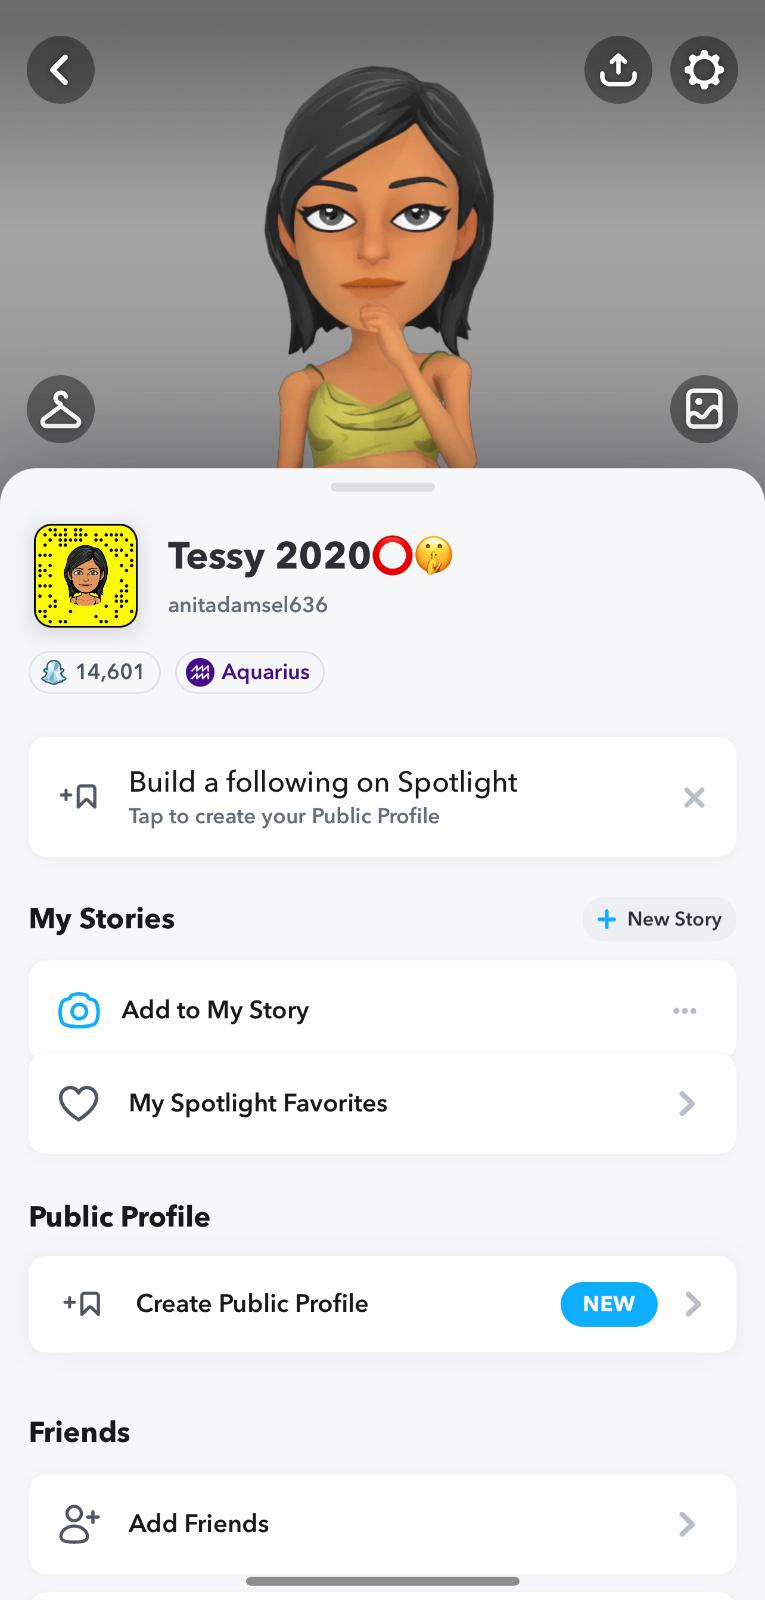This screenshot has width=765, height=1600.
Task: Tap the sheet drag handle bar
Action: click(x=382, y=488)
